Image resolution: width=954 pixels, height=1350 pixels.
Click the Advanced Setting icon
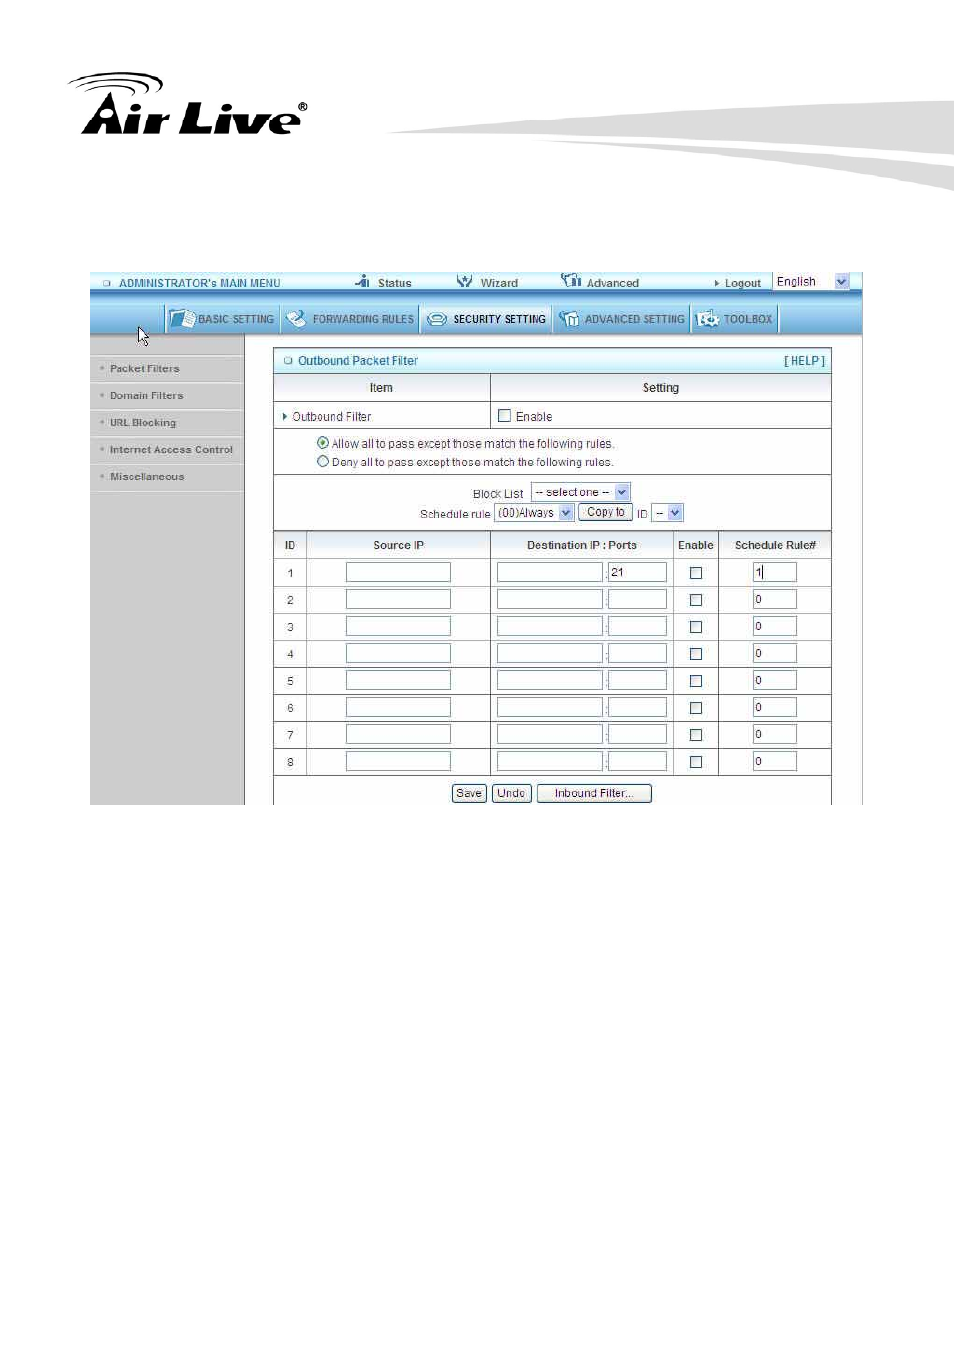pyautogui.click(x=569, y=319)
